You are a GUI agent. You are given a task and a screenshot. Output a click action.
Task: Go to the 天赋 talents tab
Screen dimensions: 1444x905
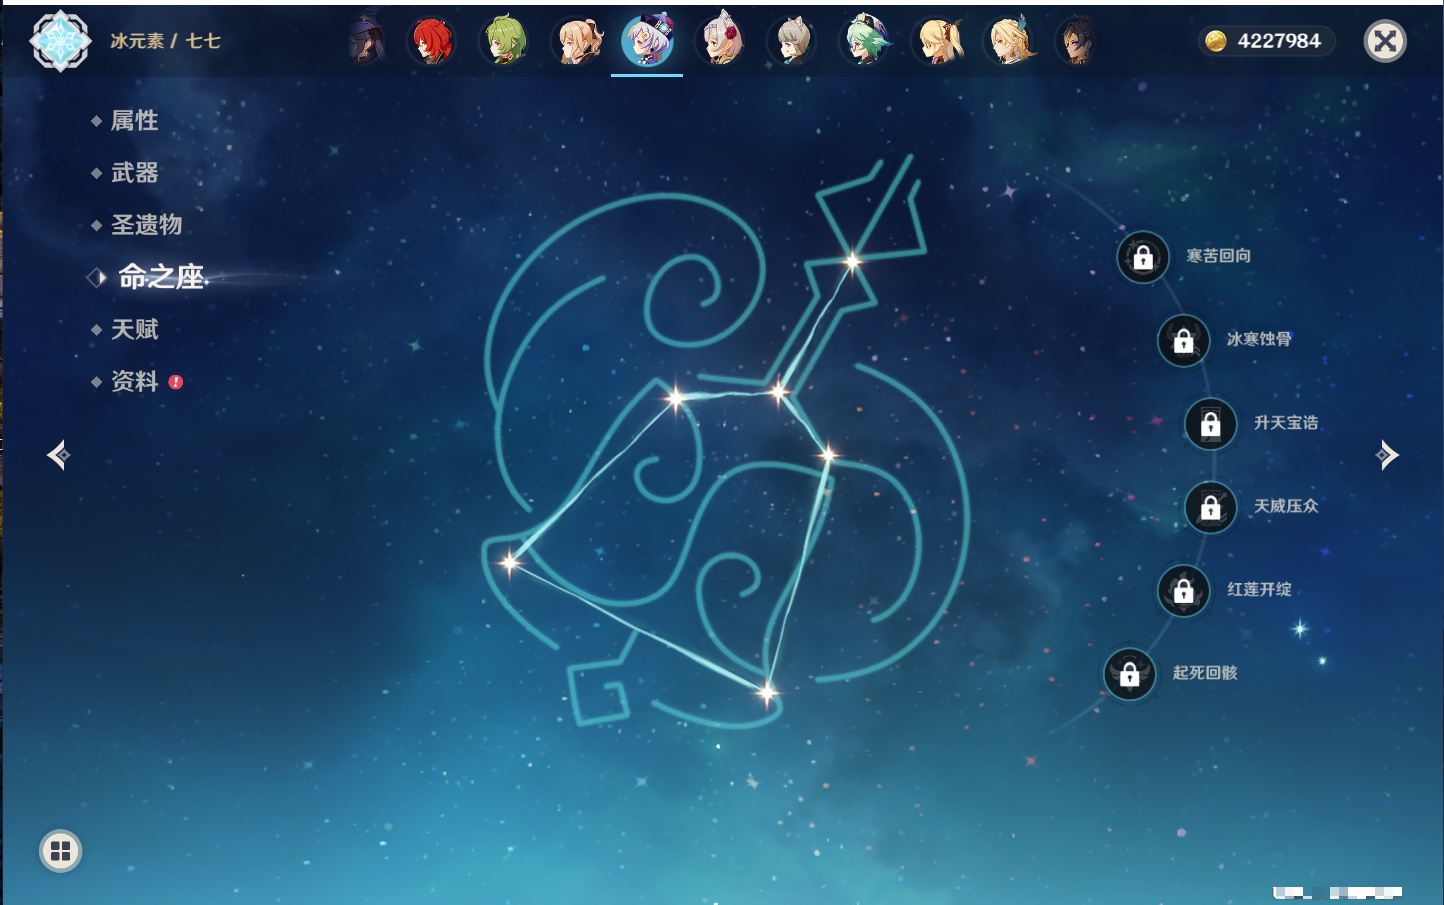pyautogui.click(x=134, y=329)
